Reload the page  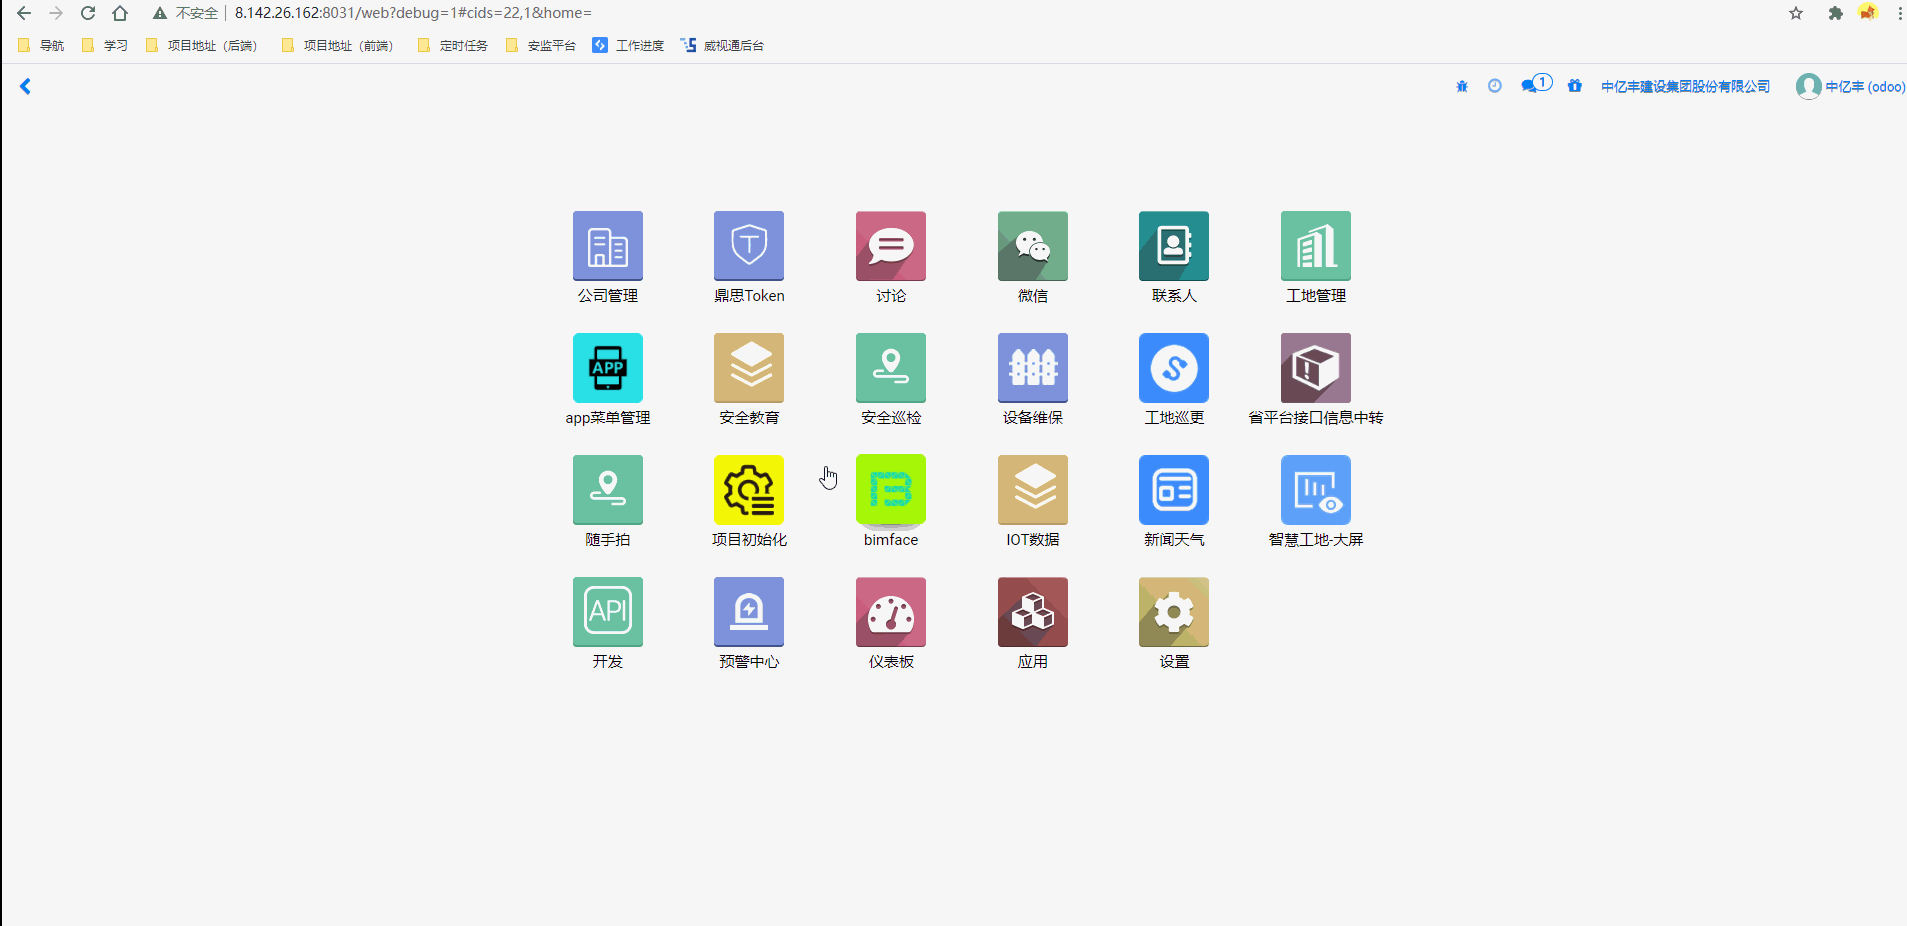[88, 13]
